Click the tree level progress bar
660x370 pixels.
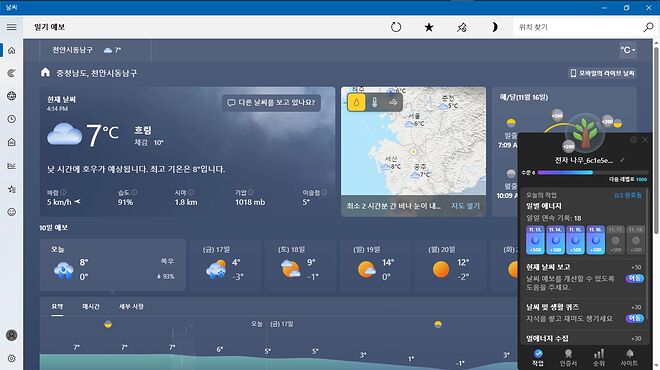[593, 173]
